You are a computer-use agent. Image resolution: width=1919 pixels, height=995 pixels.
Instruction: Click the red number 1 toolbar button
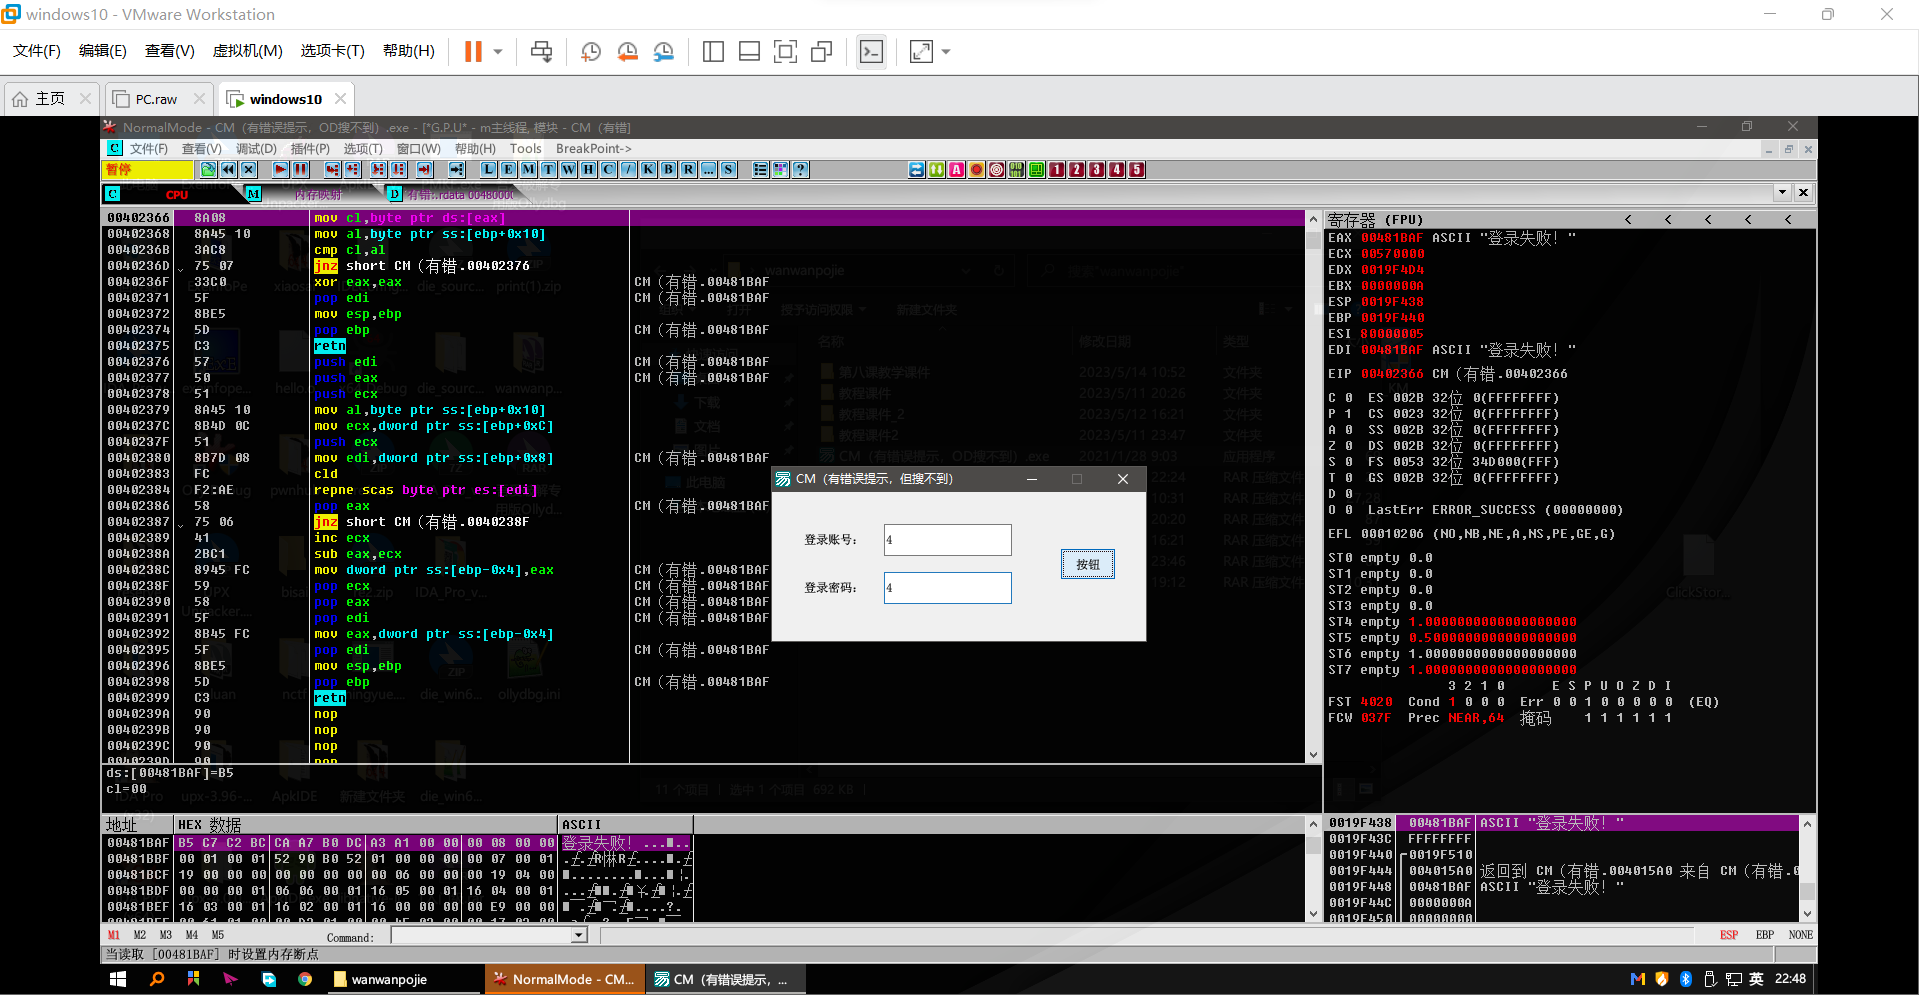(x=1057, y=170)
